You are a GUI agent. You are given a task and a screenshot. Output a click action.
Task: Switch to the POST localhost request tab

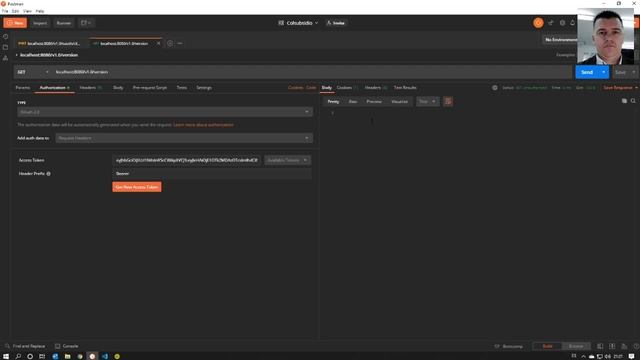pos(49,43)
